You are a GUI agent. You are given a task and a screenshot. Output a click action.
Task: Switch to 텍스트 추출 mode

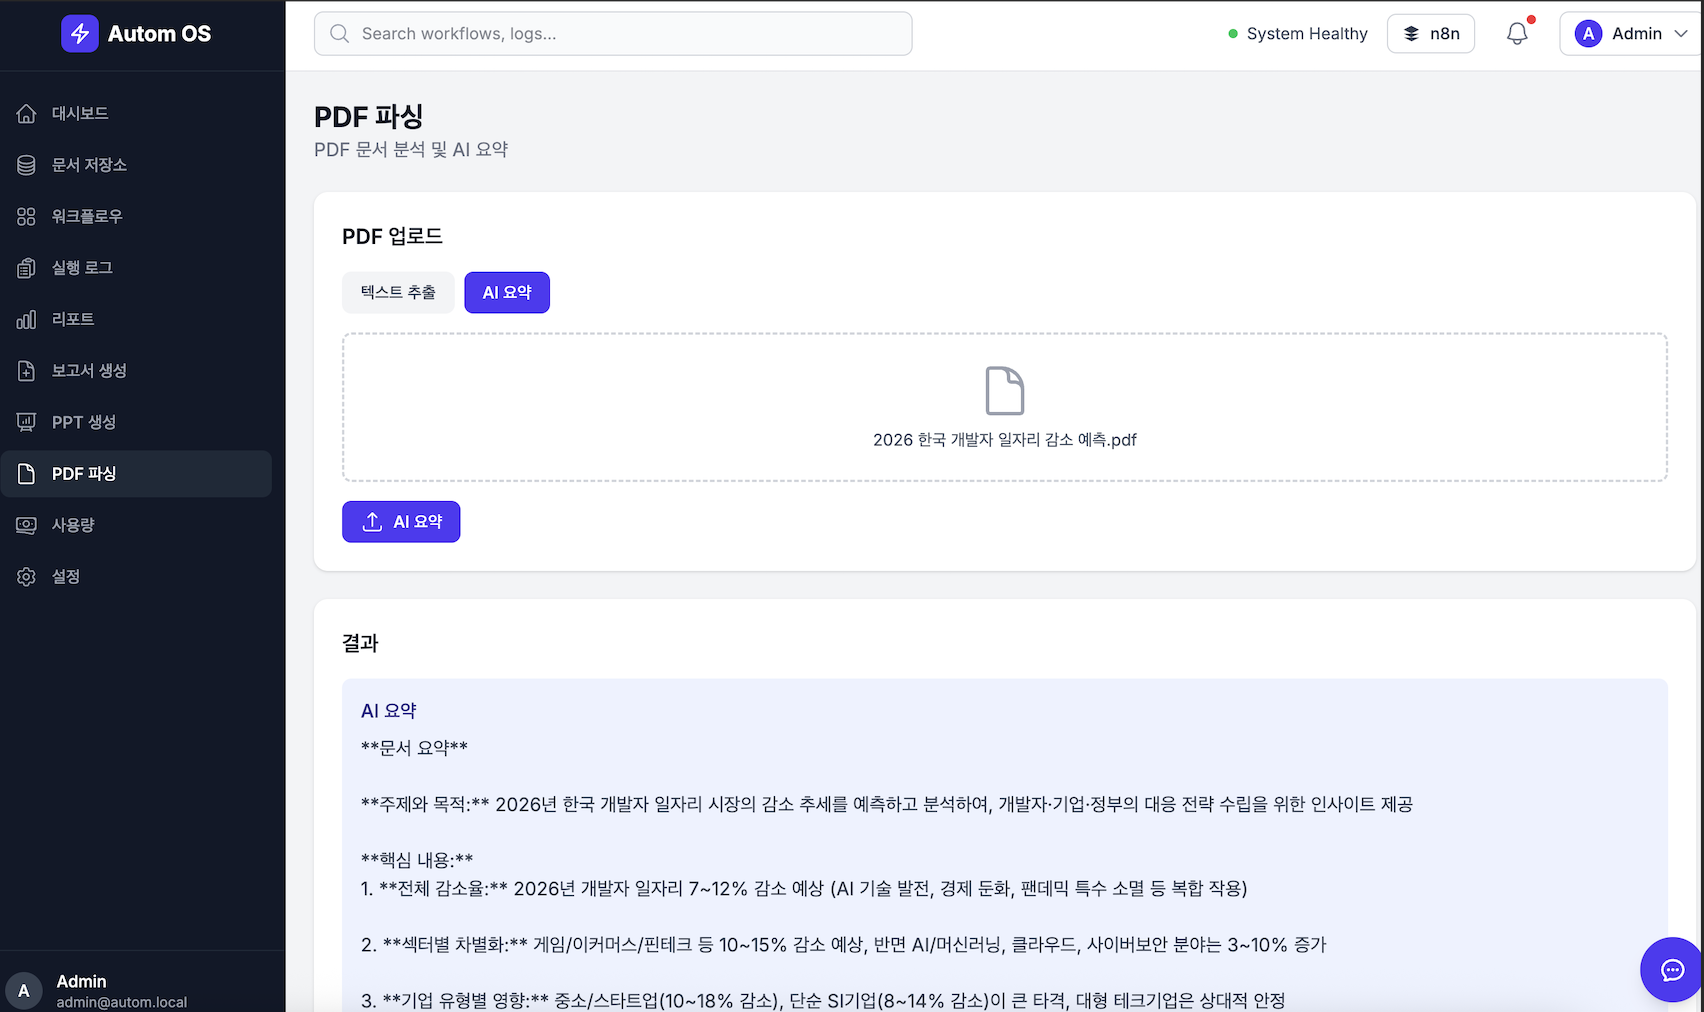tap(398, 293)
